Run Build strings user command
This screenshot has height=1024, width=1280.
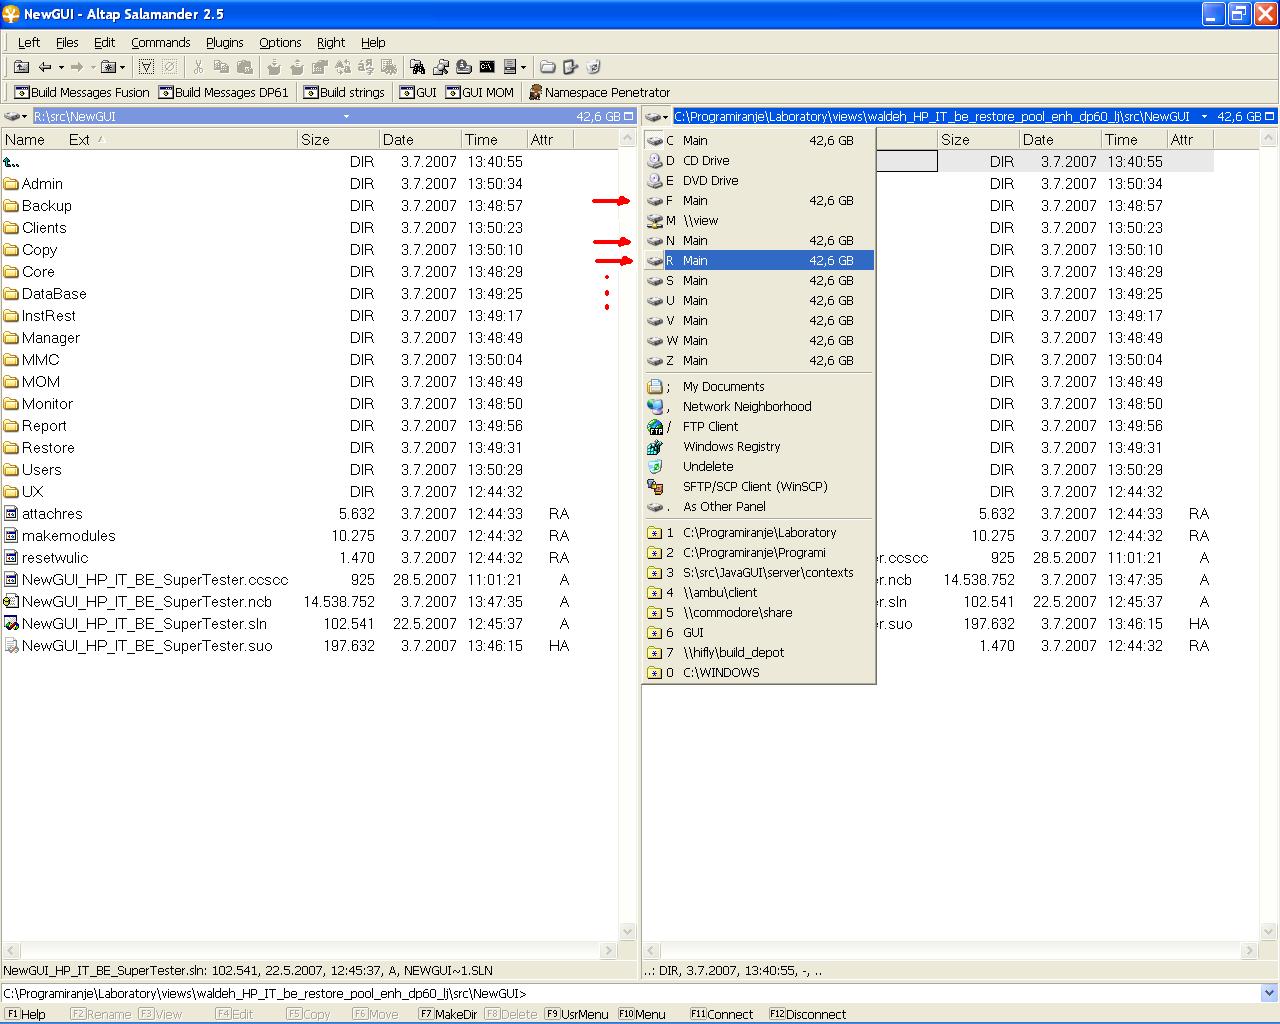pos(344,92)
